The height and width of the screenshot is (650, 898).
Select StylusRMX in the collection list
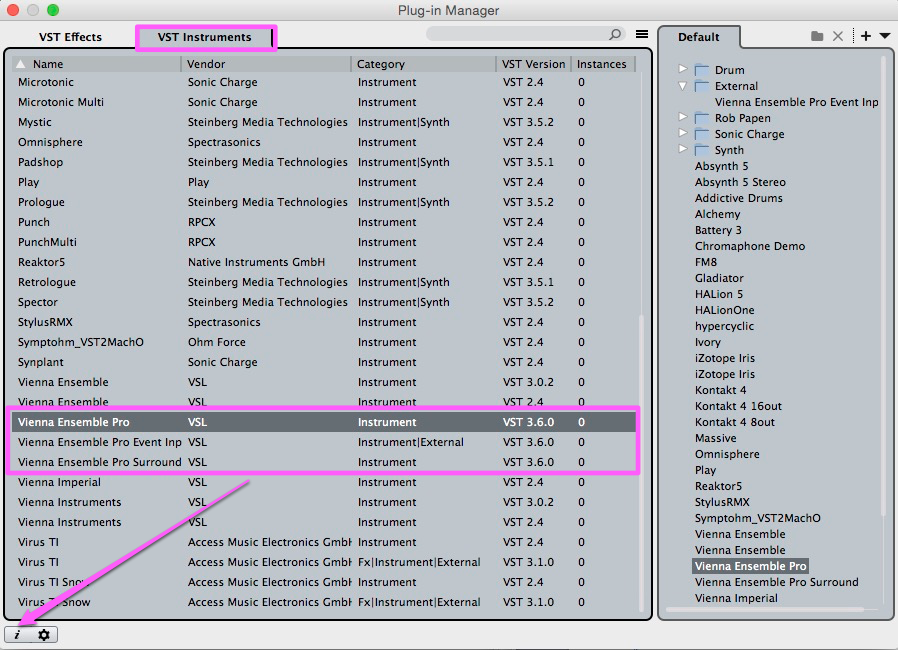[x=722, y=502]
